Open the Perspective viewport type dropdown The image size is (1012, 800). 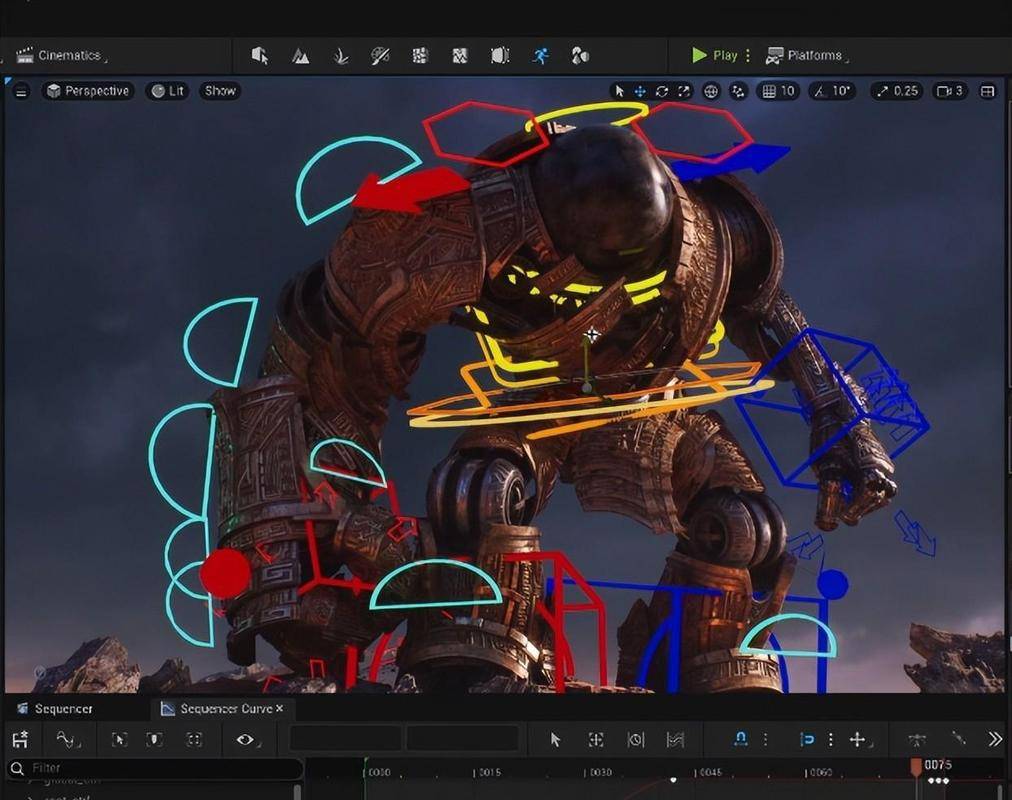click(88, 91)
